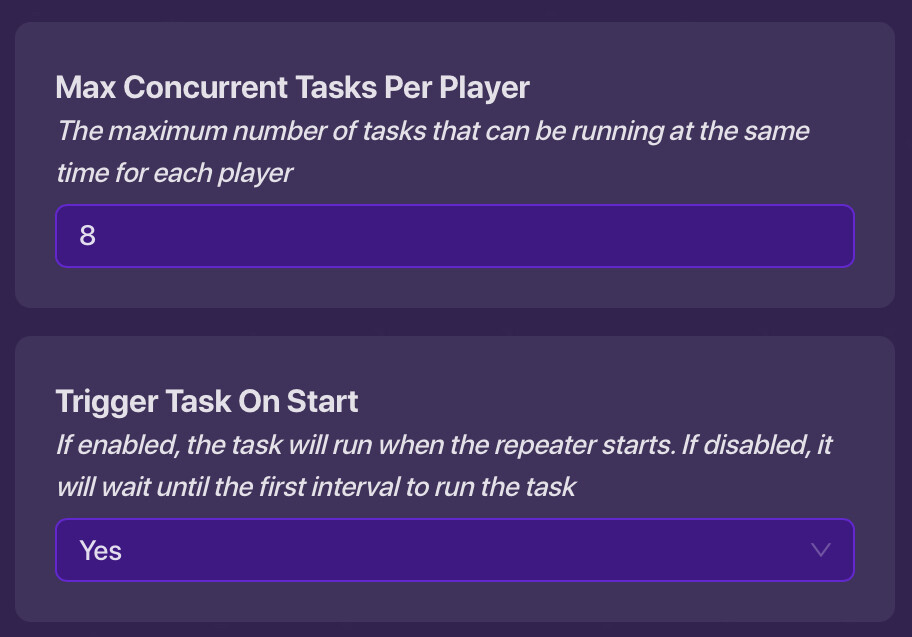Image resolution: width=912 pixels, height=637 pixels.
Task: Click the words "time for each player"
Action: click(175, 173)
